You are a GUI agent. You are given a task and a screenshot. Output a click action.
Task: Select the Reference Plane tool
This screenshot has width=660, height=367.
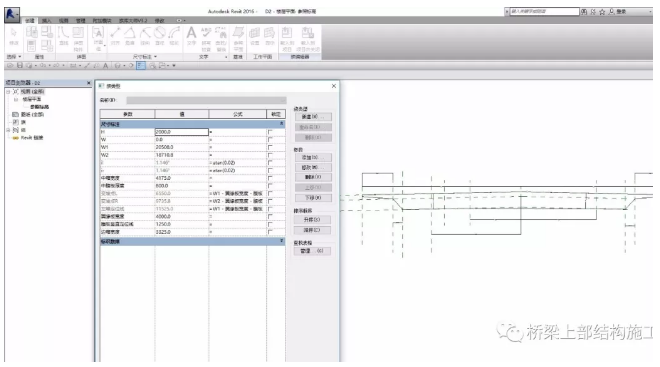238,38
